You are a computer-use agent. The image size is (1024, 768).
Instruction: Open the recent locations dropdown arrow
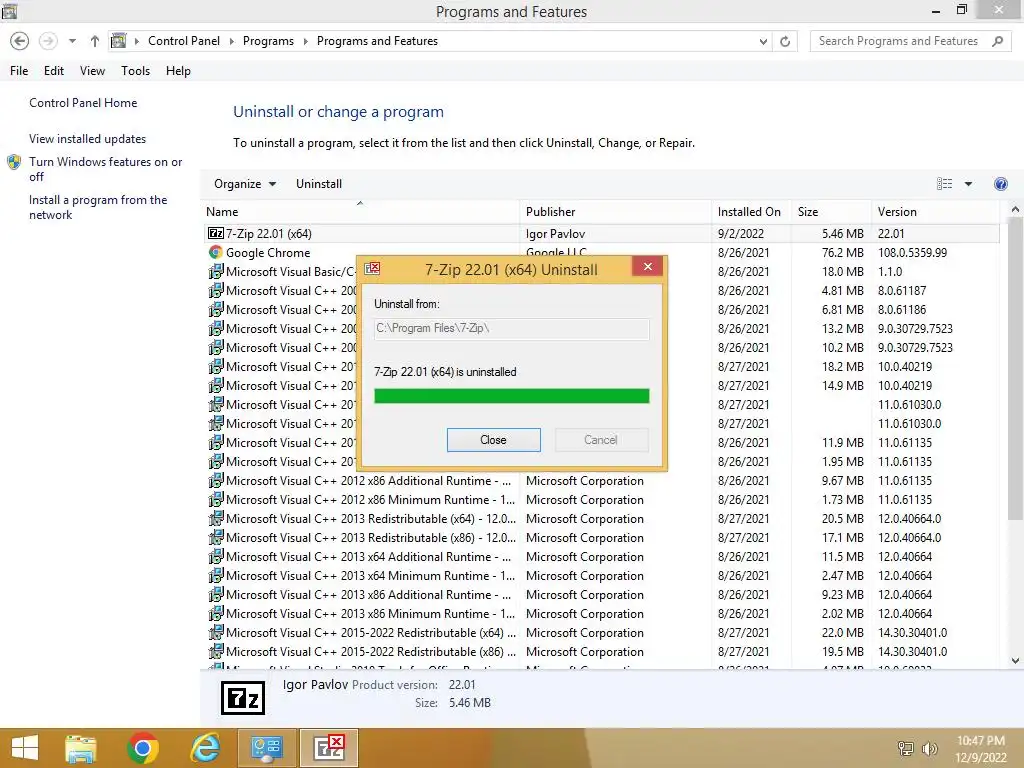[72, 41]
